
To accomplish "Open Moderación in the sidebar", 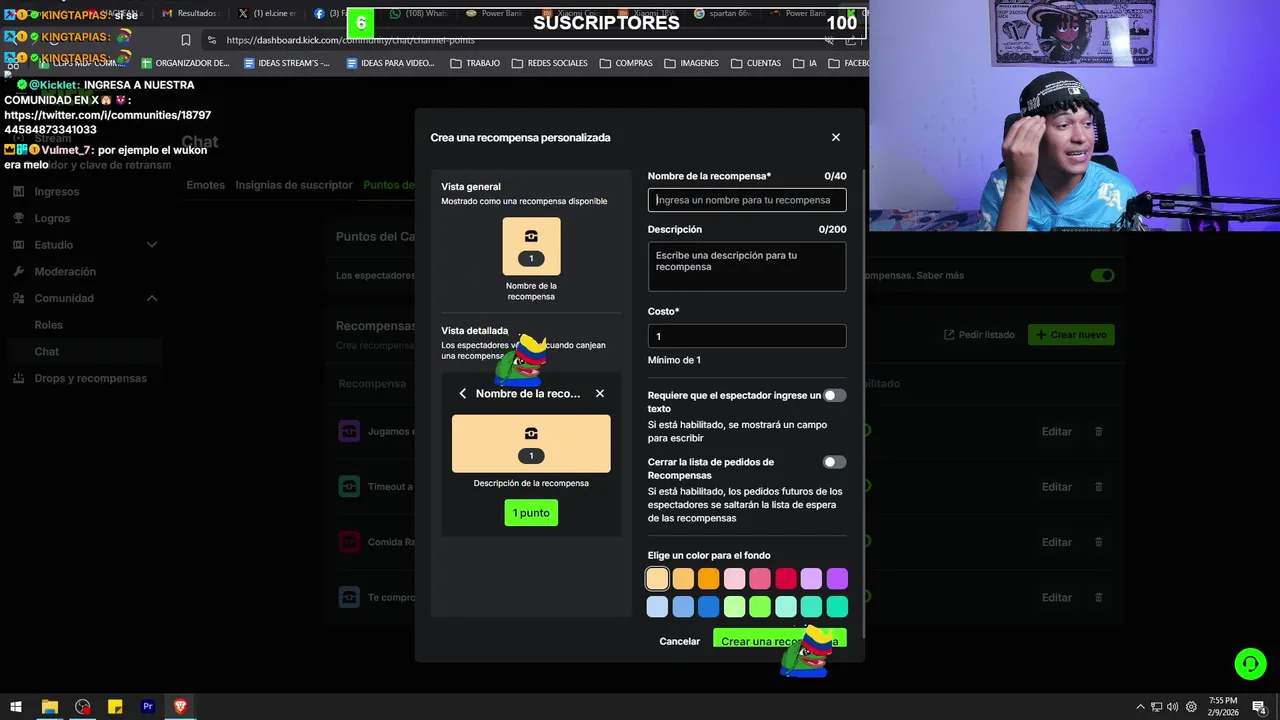I will pyautogui.click(x=65, y=272).
